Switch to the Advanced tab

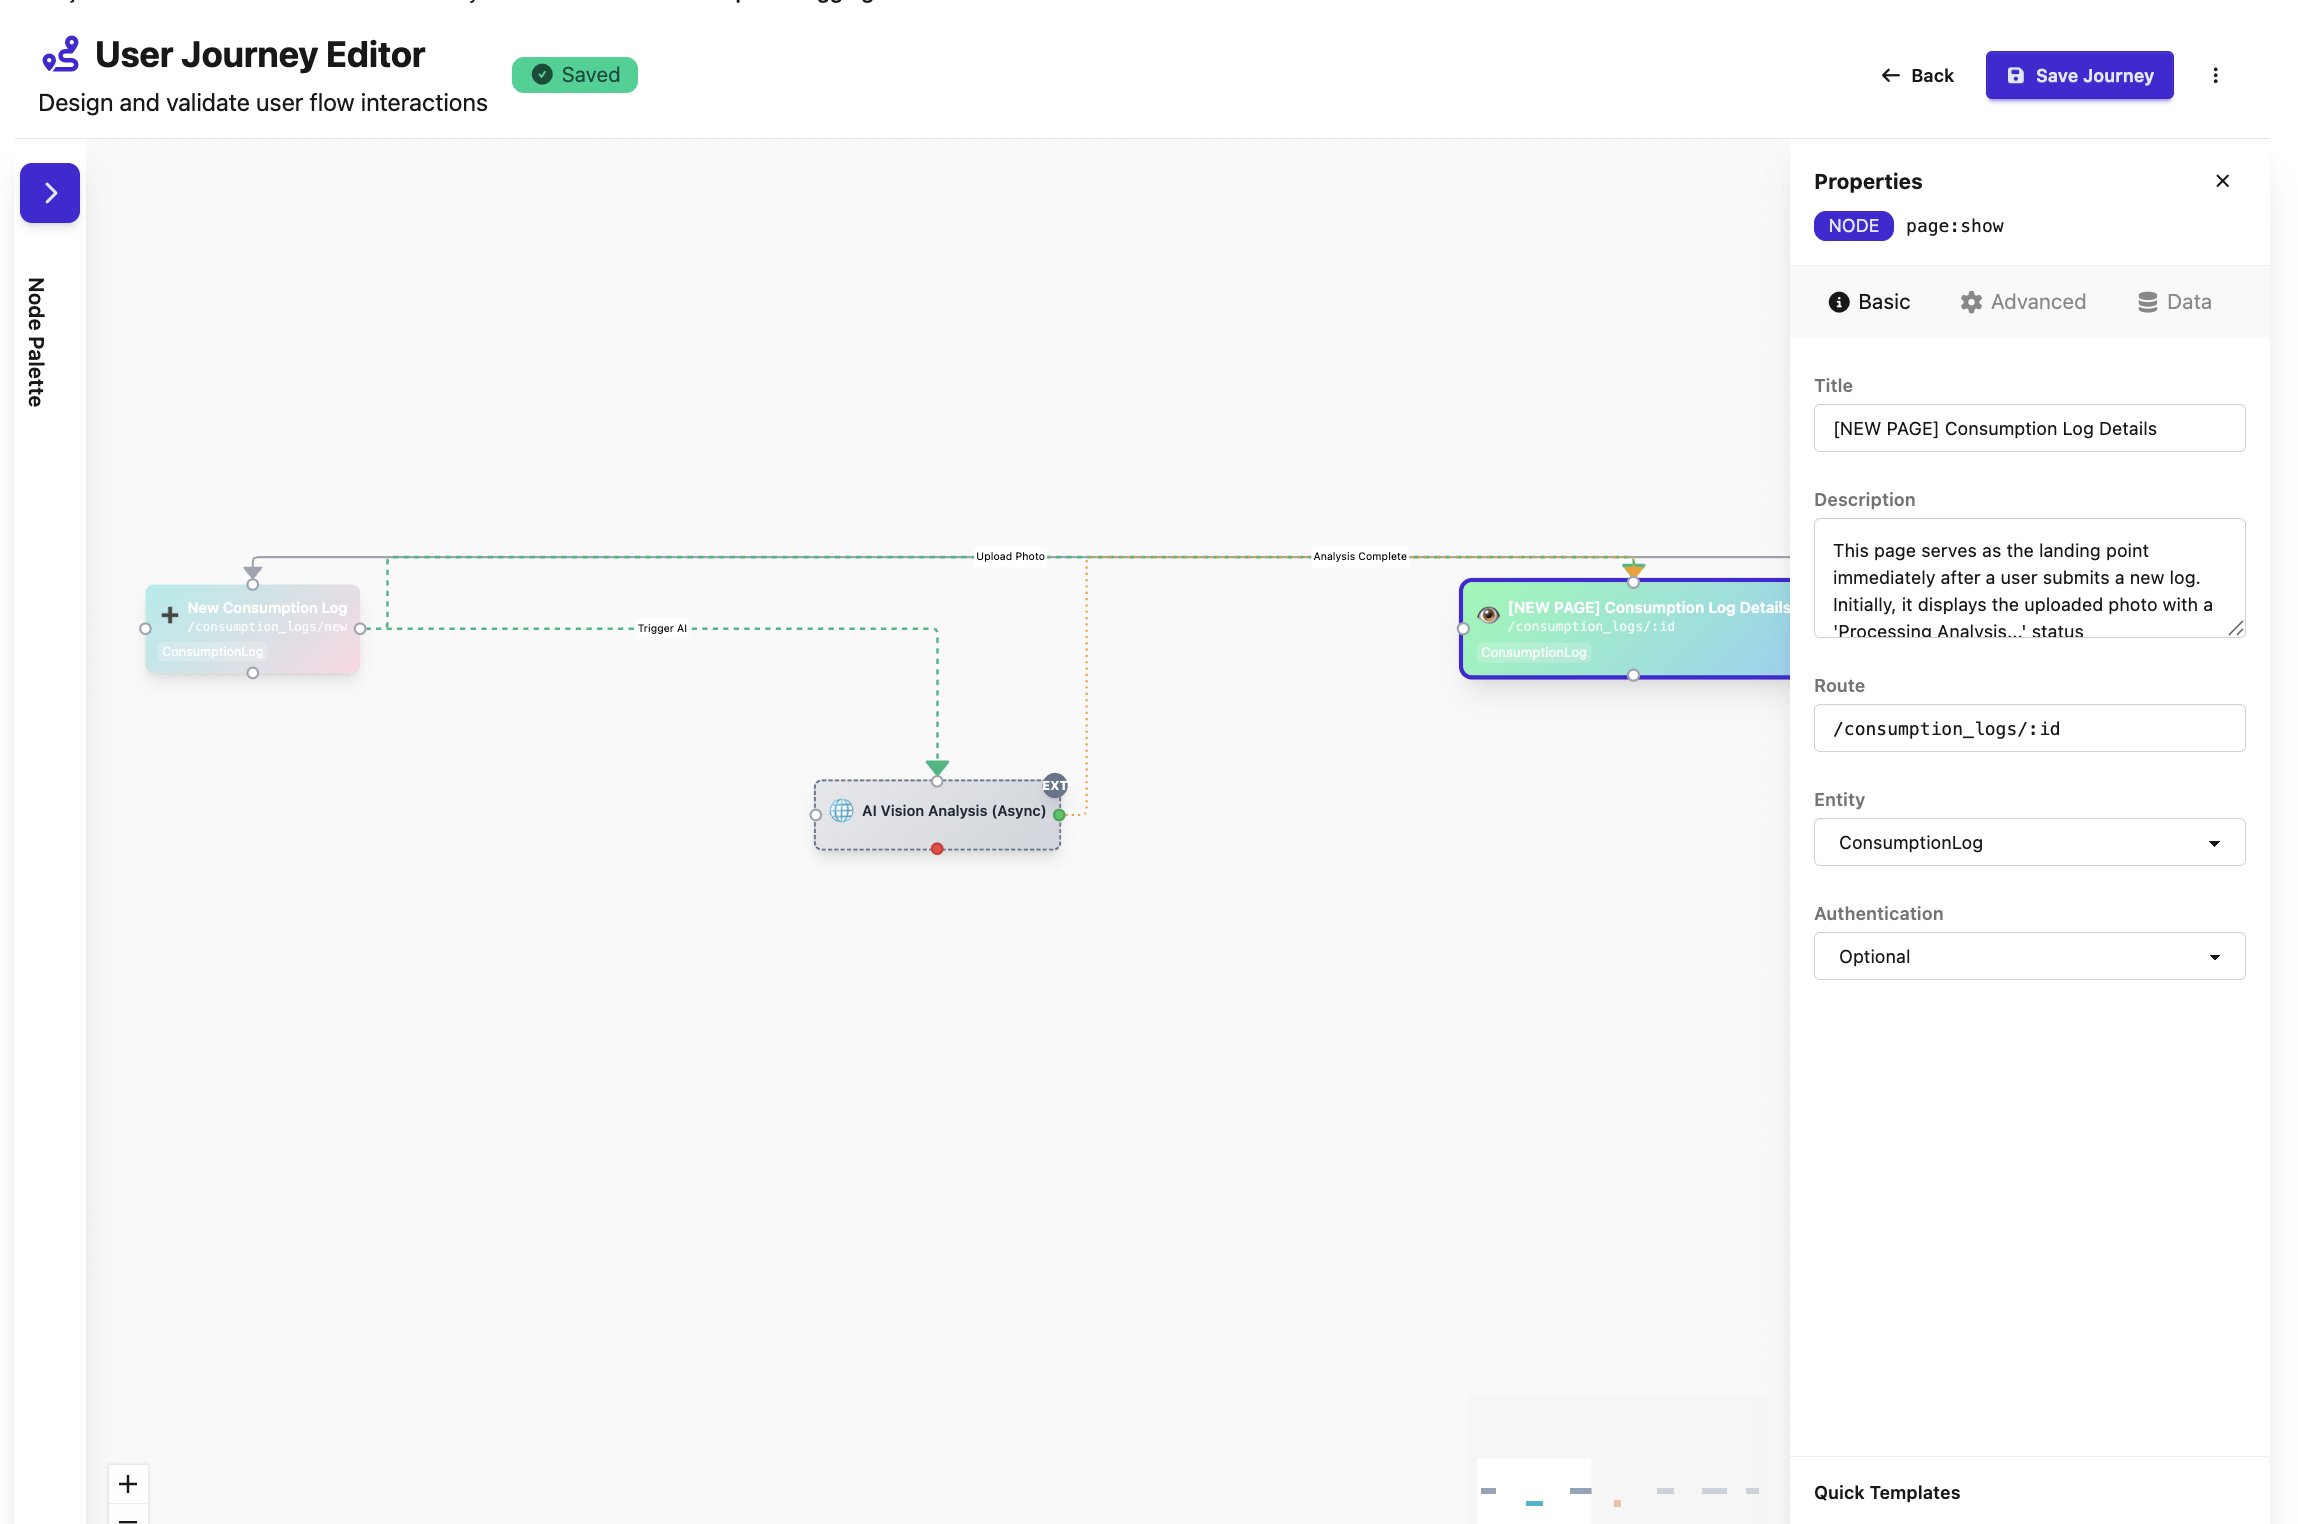2022,301
